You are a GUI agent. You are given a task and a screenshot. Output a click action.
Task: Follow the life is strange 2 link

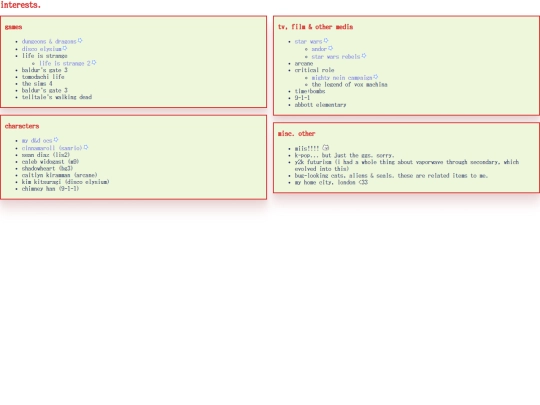65,63
